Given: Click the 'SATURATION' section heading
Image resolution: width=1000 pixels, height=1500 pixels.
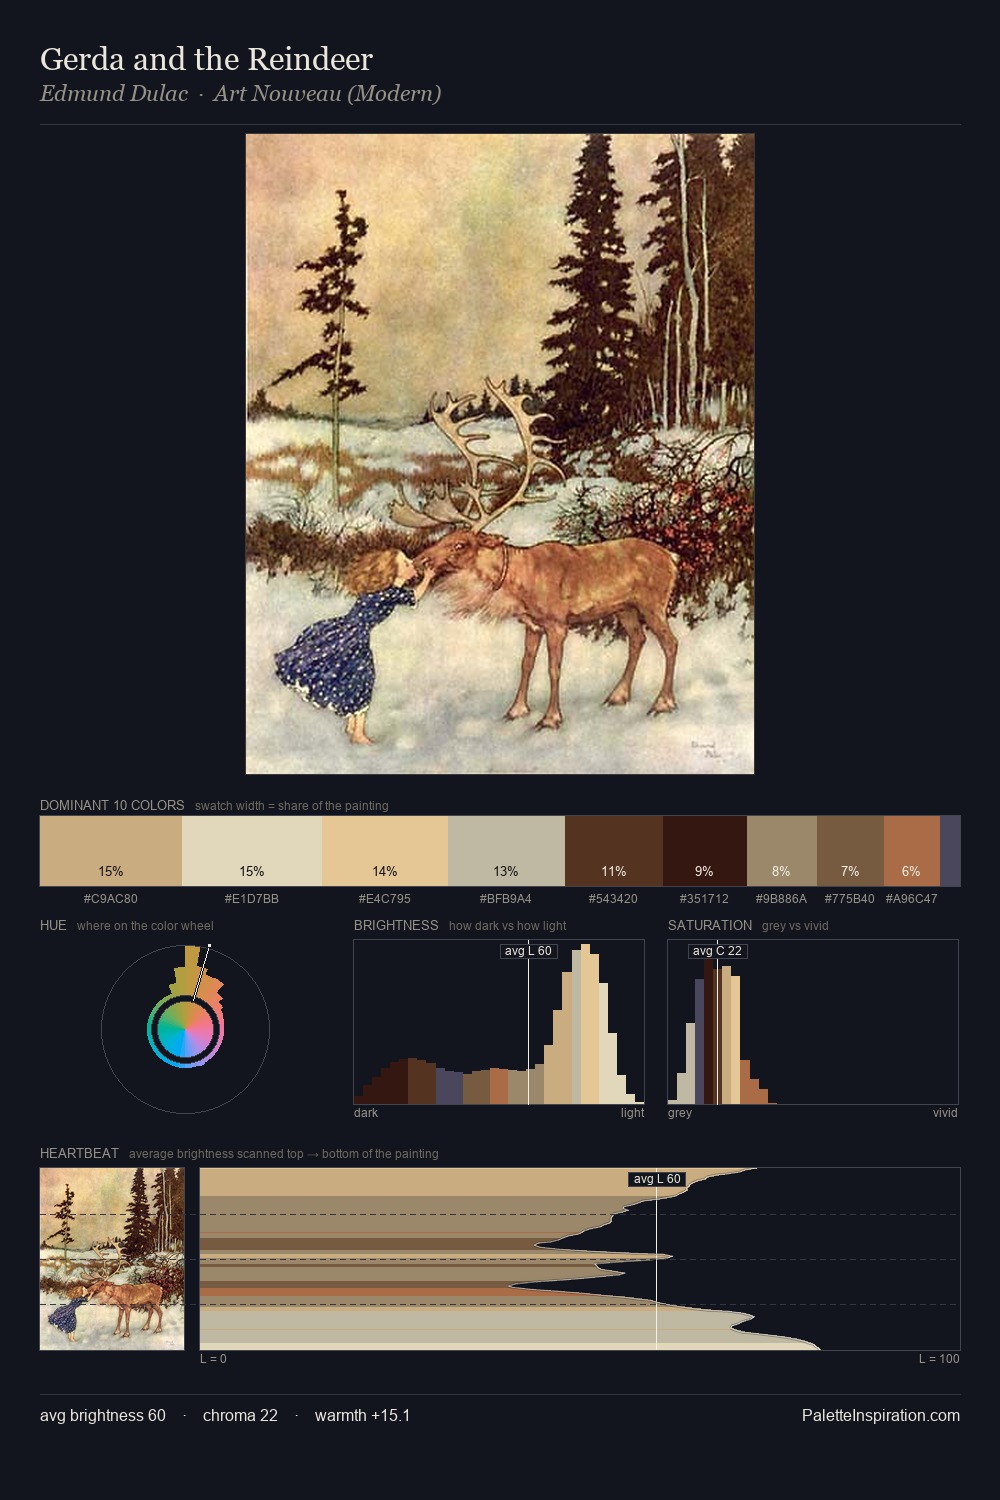Looking at the screenshot, I should pyautogui.click(x=710, y=925).
